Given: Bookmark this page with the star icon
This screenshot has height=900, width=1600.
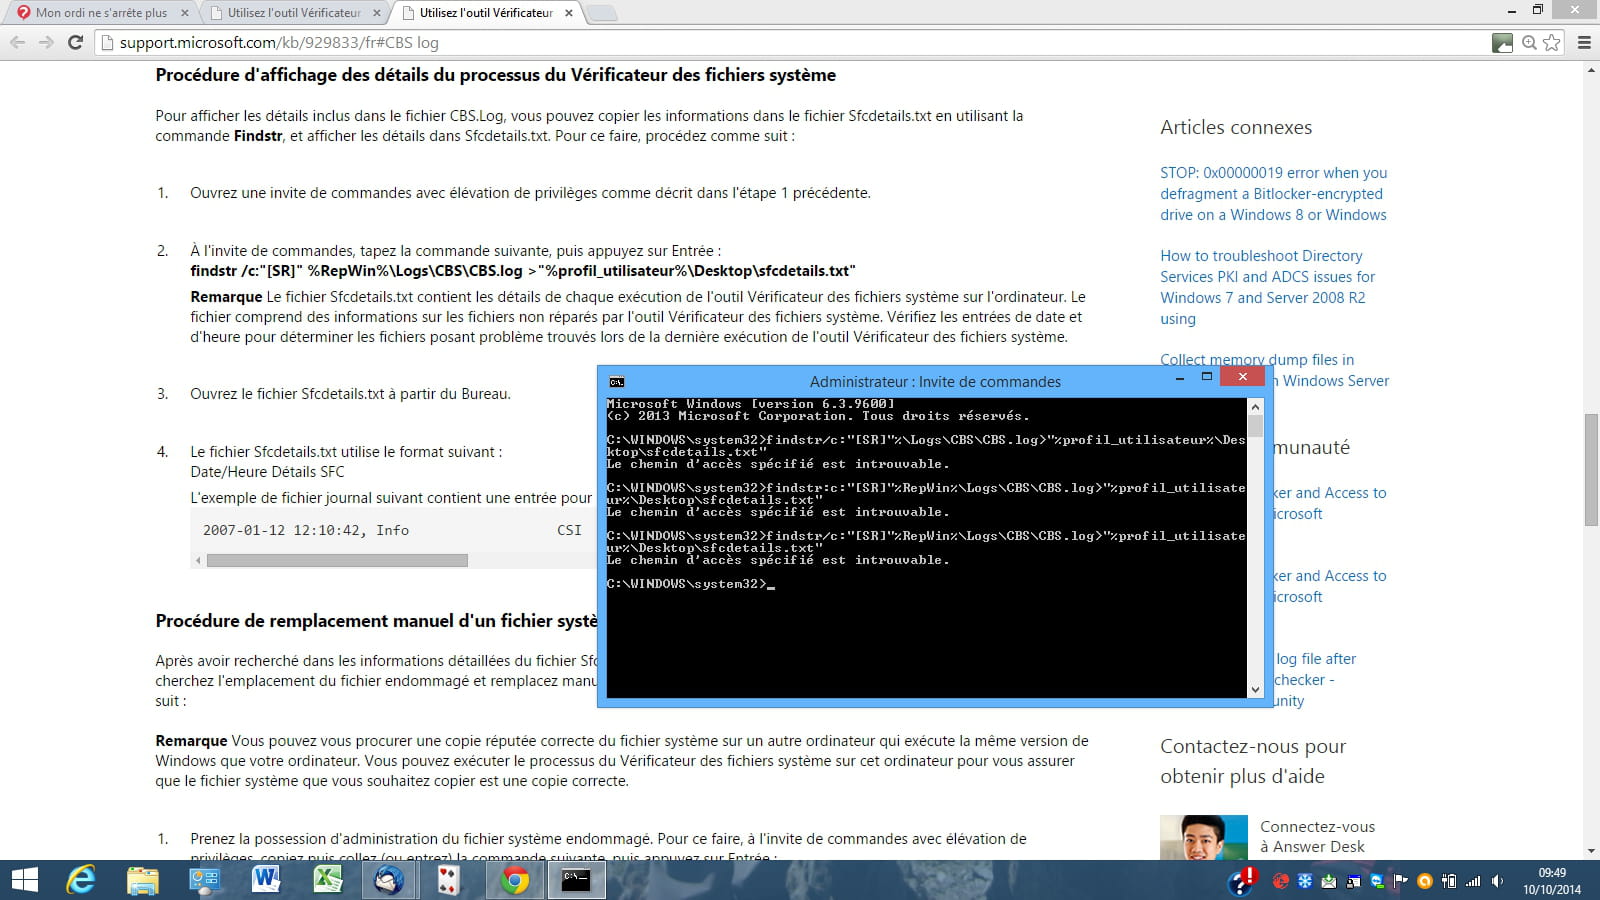Looking at the screenshot, I should pyautogui.click(x=1551, y=42).
